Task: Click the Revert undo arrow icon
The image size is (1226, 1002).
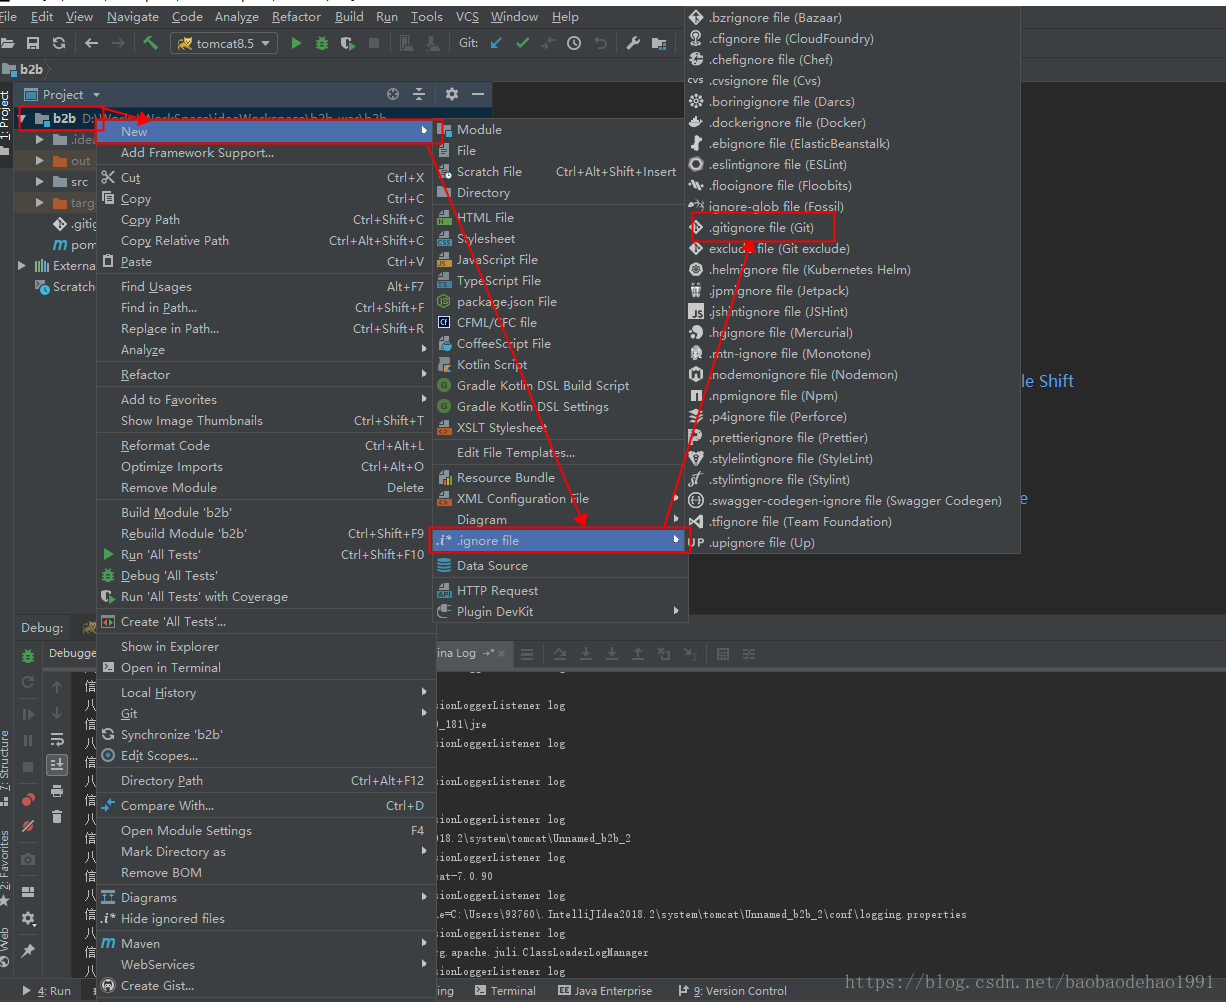Action: (600, 43)
